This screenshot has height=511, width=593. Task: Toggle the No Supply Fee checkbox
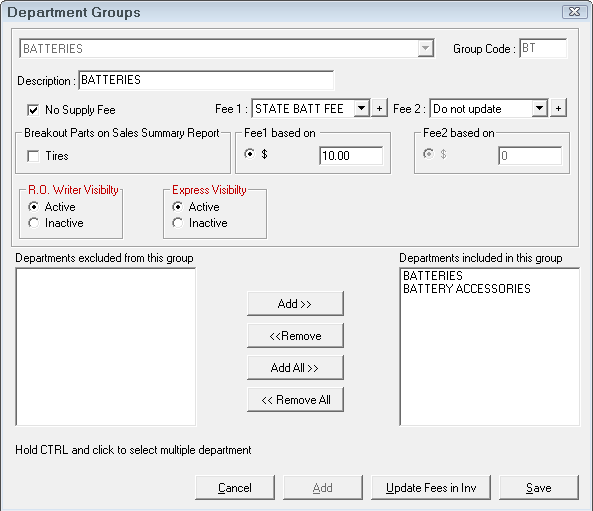[x=33, y=110]
